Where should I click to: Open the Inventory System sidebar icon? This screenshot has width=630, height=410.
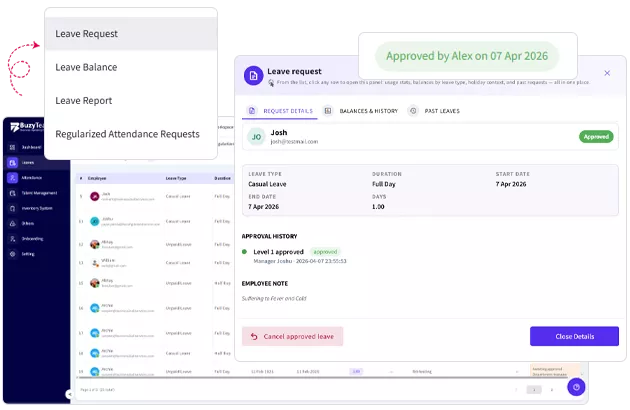click(12, 209)
